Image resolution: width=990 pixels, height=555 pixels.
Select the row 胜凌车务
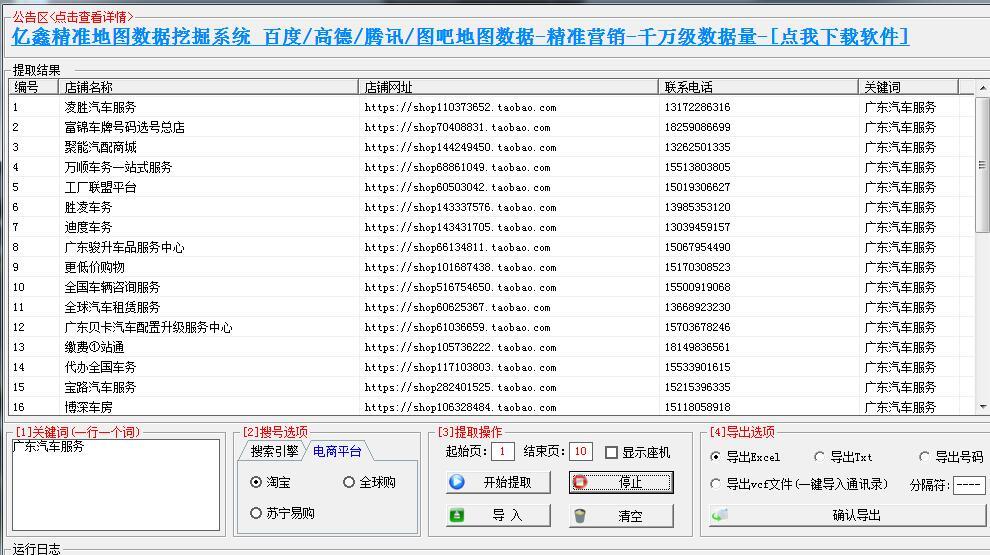pyautogui.click(x=492, y=207)
